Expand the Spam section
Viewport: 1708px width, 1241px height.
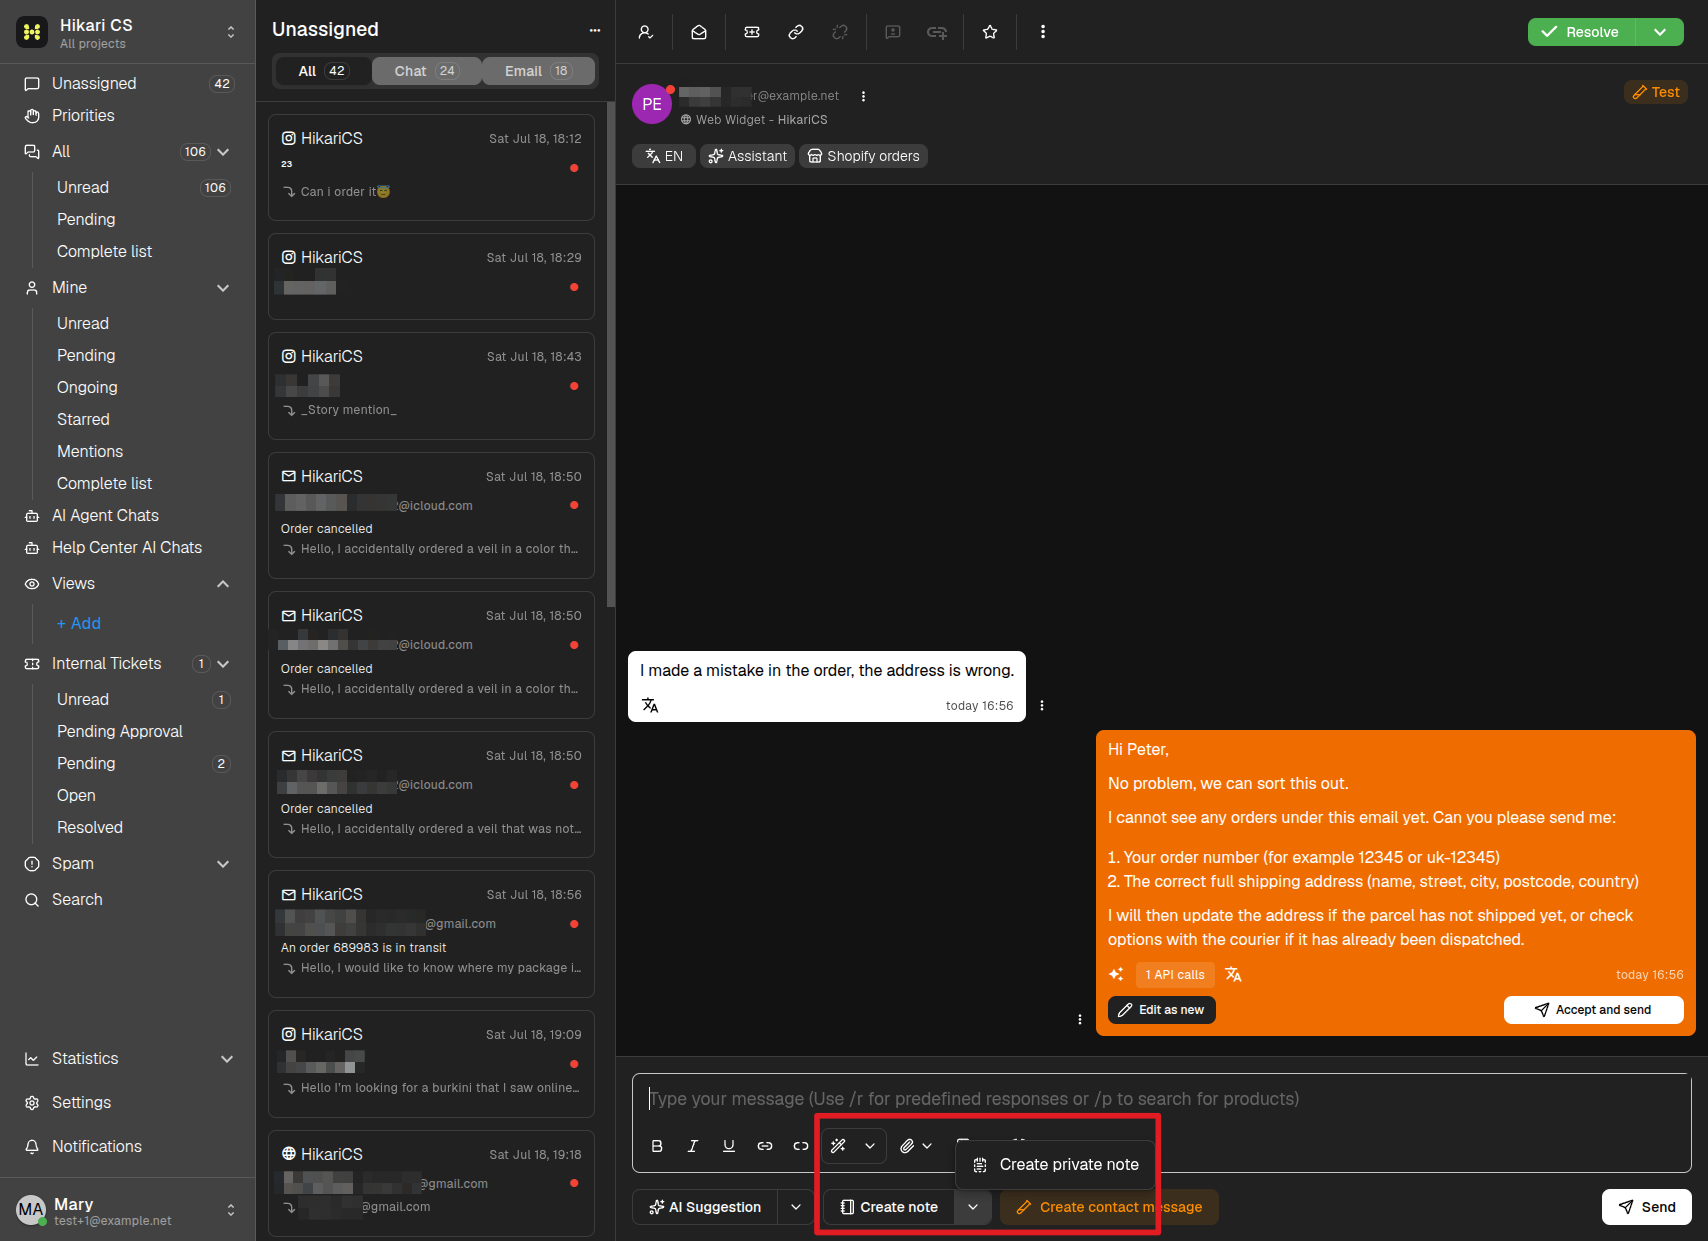pyautogui.click(x=223, y=864)
